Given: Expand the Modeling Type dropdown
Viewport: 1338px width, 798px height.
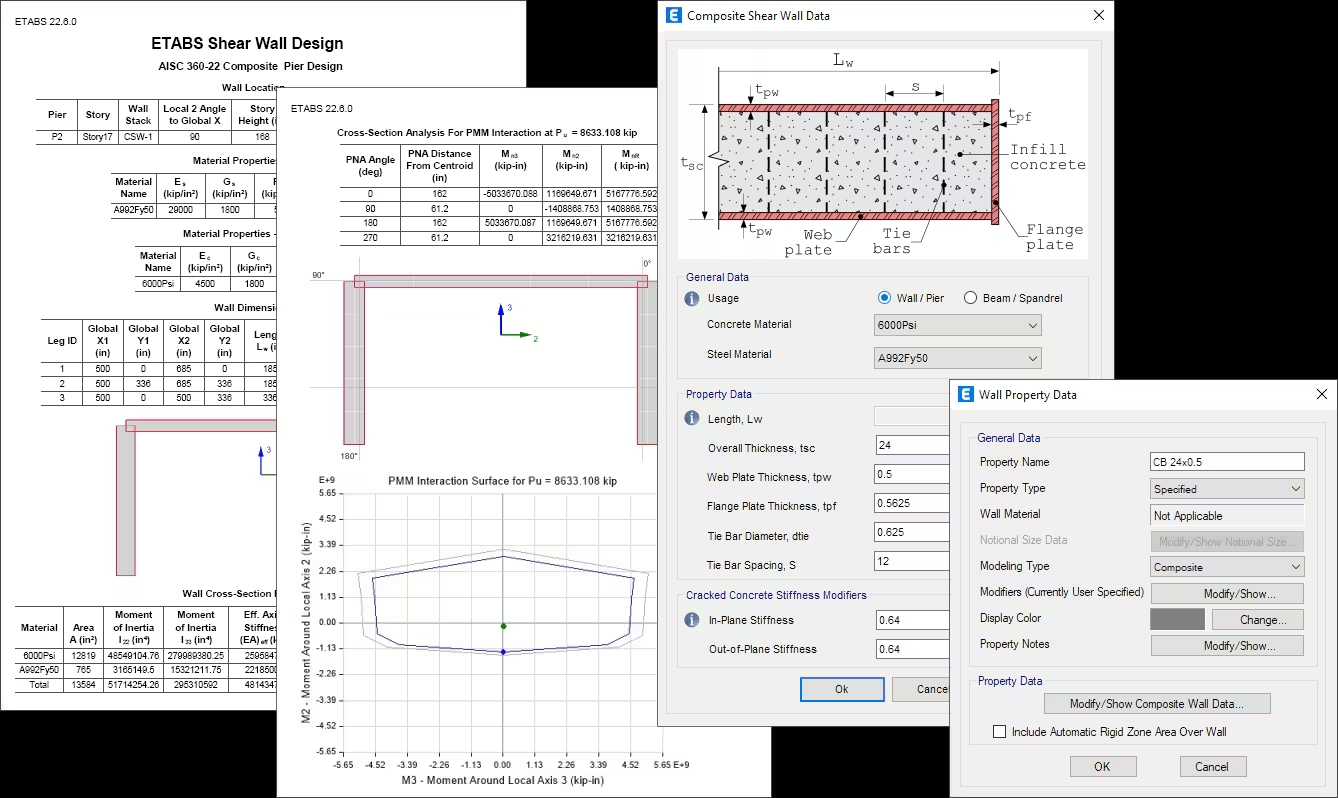Looking at the screenshot, I should [x=1228, y=567].
